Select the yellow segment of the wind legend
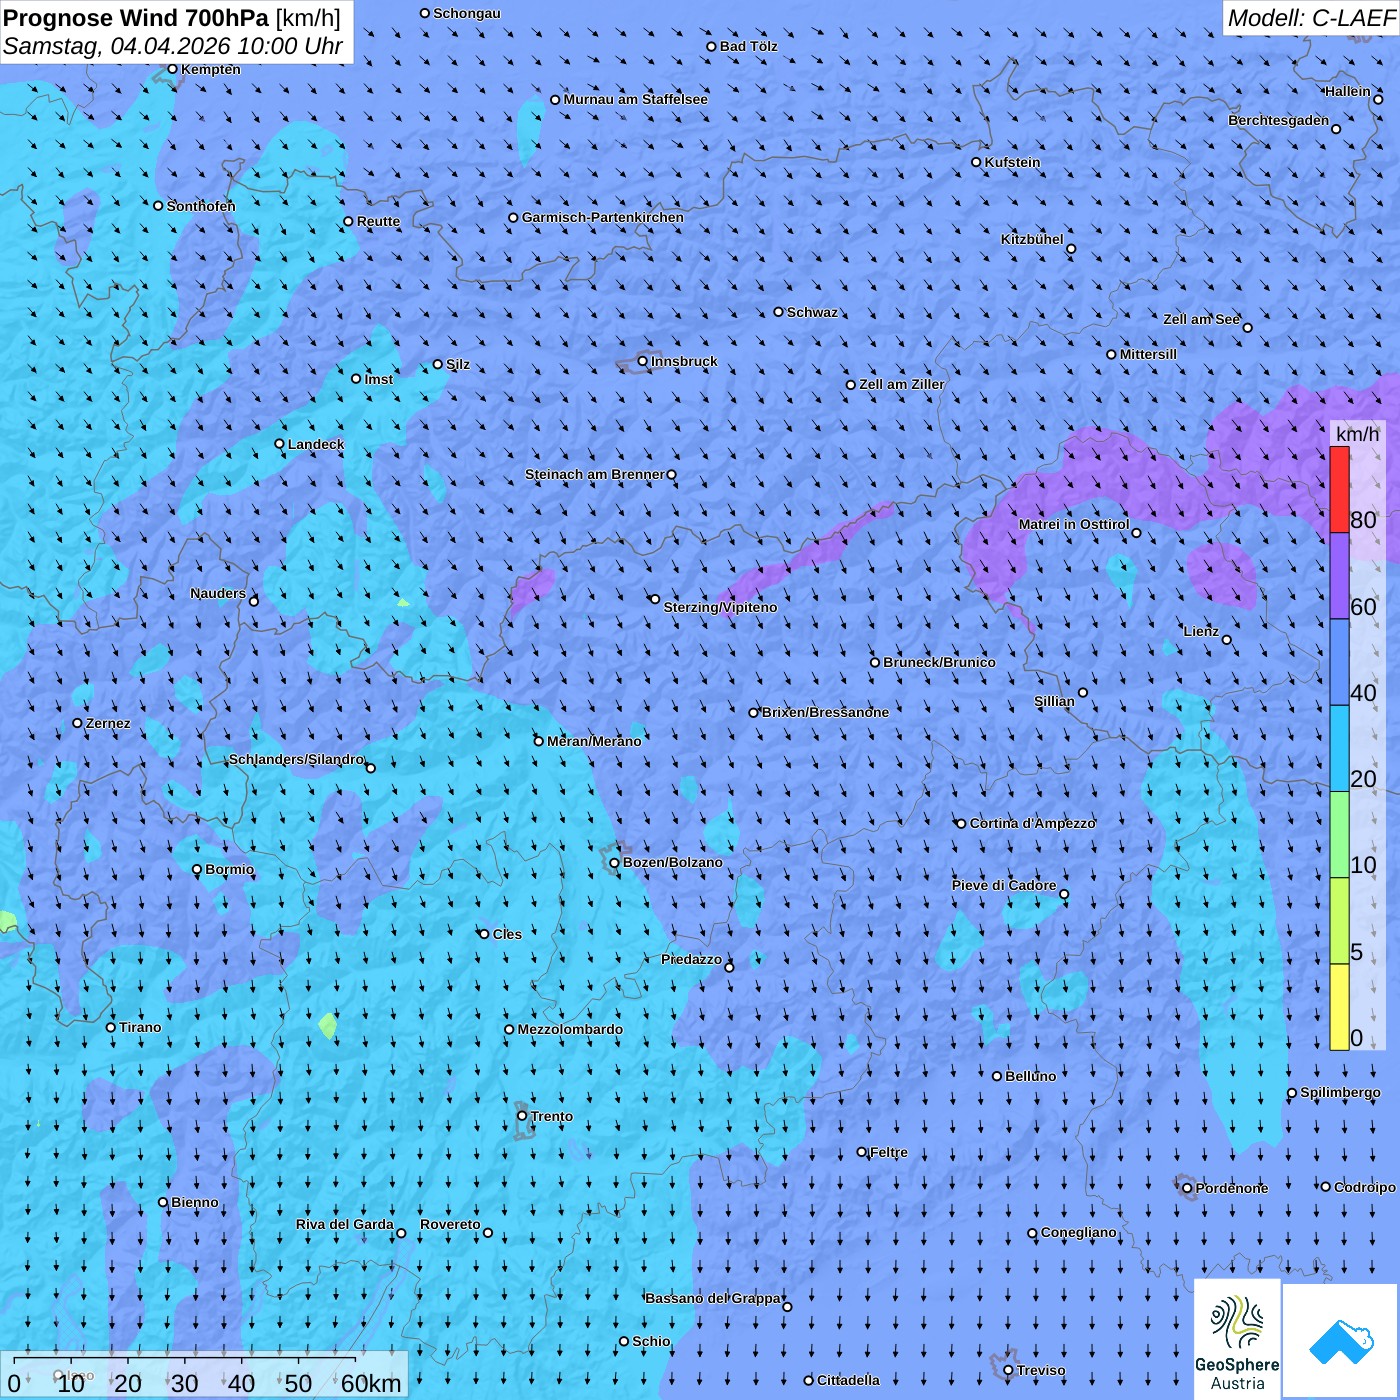Image resolution: width=1400 pixels, height=1400 pixels. (x=1339, y=1006)
